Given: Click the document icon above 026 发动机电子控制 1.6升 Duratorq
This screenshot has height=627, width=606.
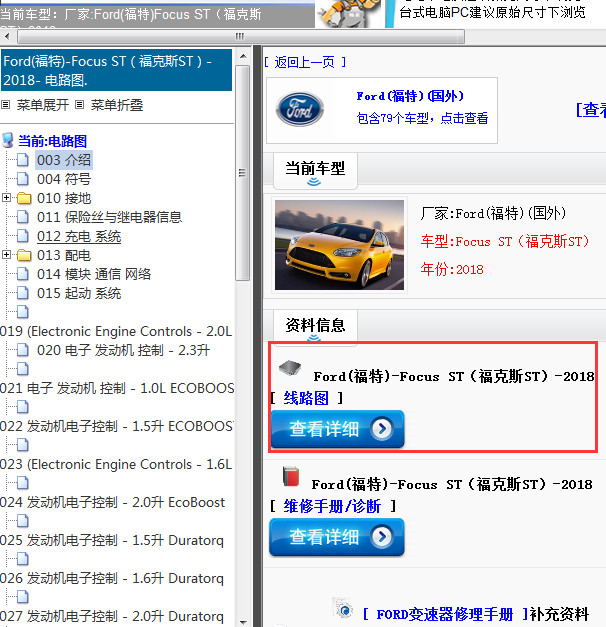Looking at the screenshot, I should pos(23,559).
